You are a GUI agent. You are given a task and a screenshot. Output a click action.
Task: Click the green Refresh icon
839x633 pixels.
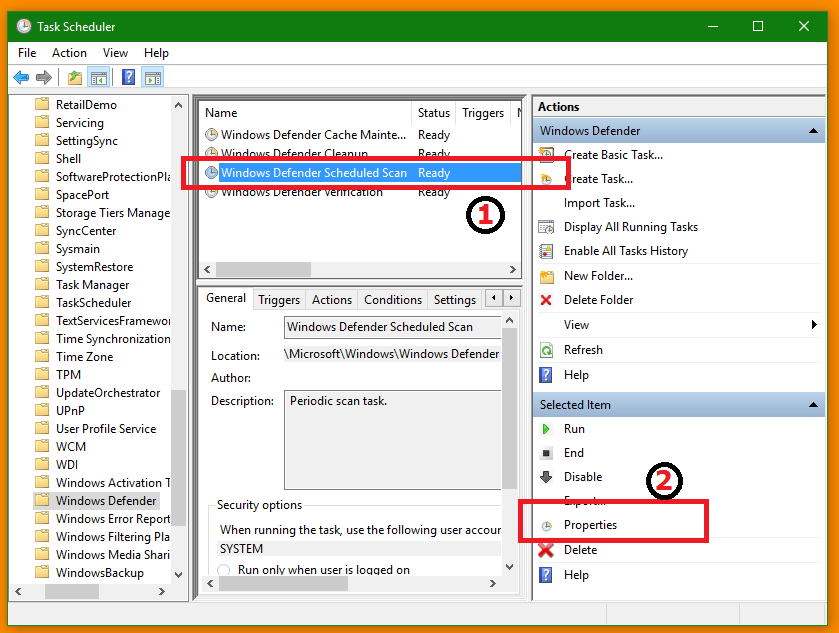click(x=546, y=350)
